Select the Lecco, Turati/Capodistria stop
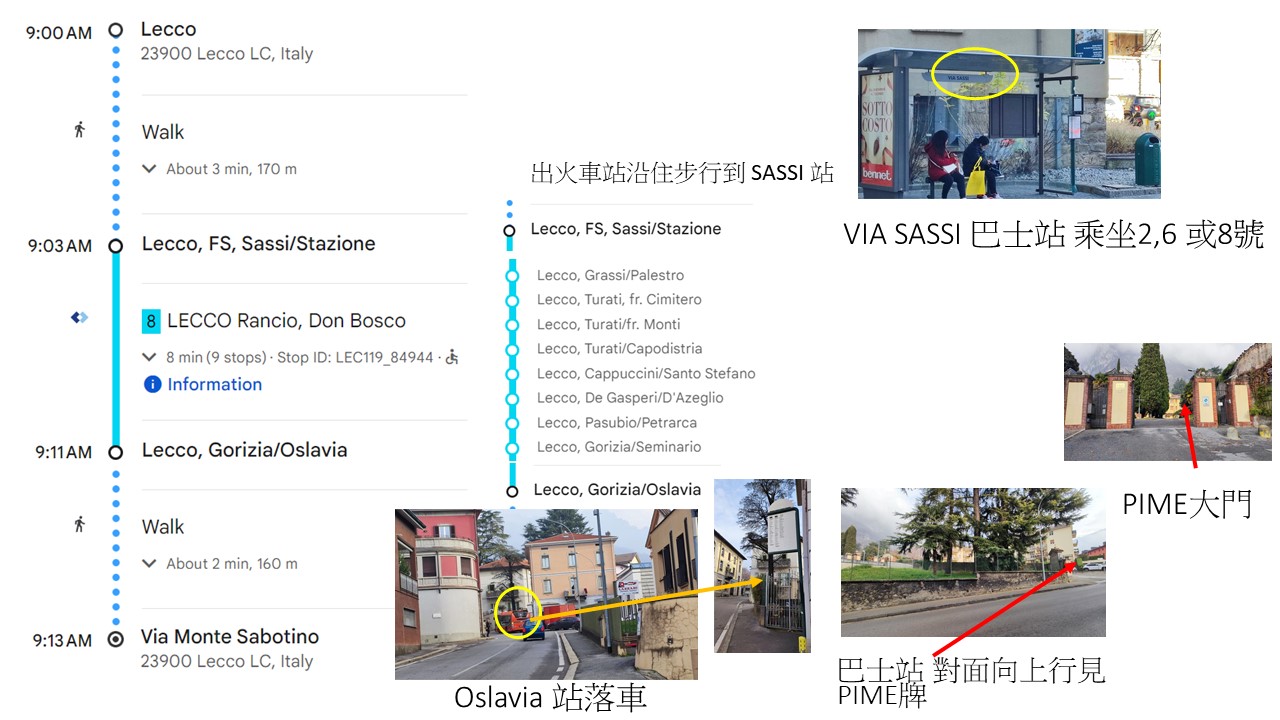Screen dimensions: 1280x720 (619, 349)
